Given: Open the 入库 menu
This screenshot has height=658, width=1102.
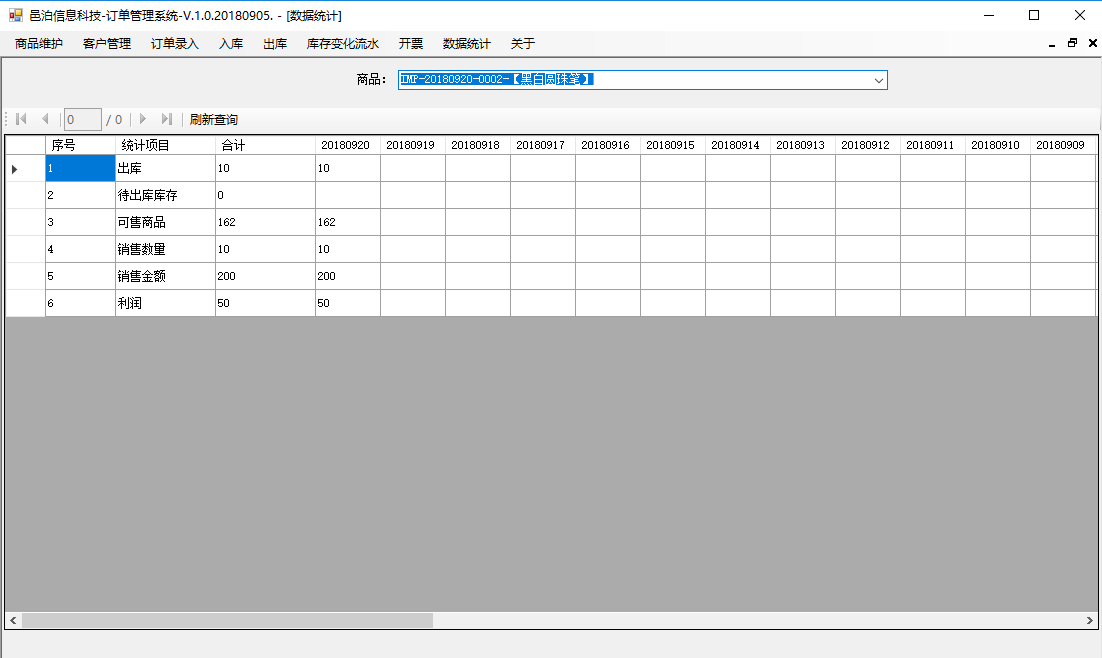Looking at the screenshot, I should click(x=231, y=44).
